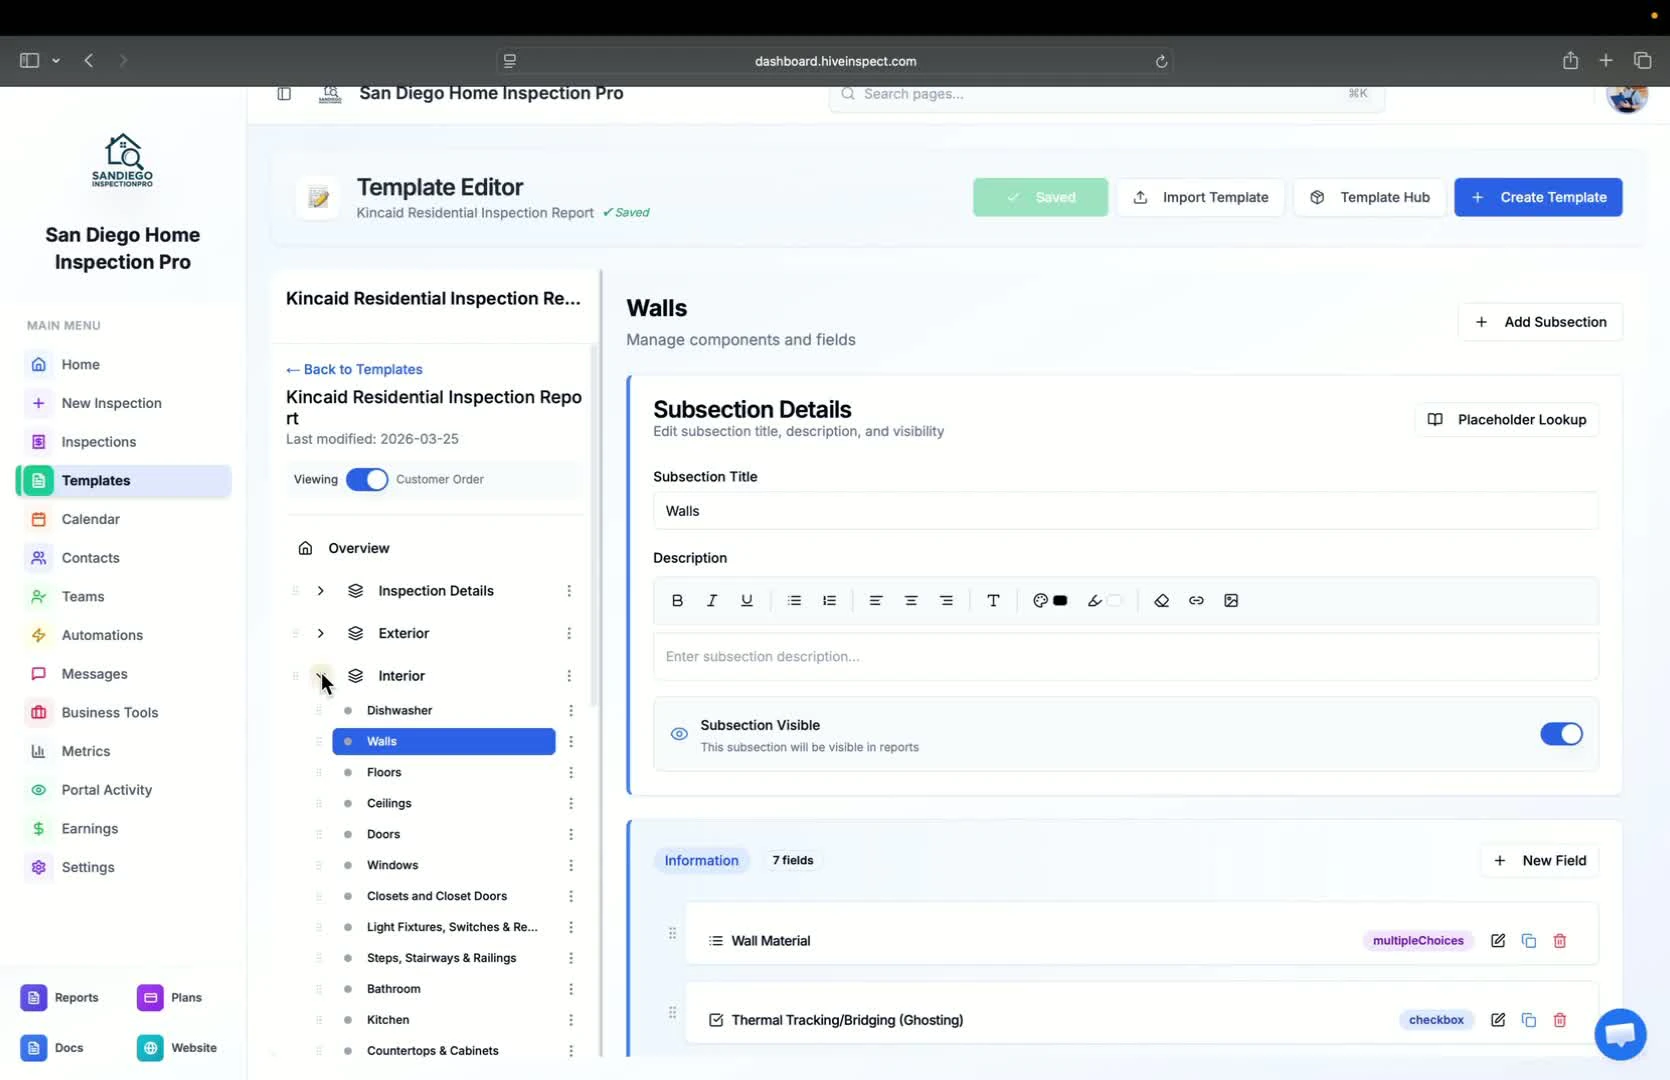Click Create Template button
Screen dimensions: 1670x1080
click(x=1538, y=198)
